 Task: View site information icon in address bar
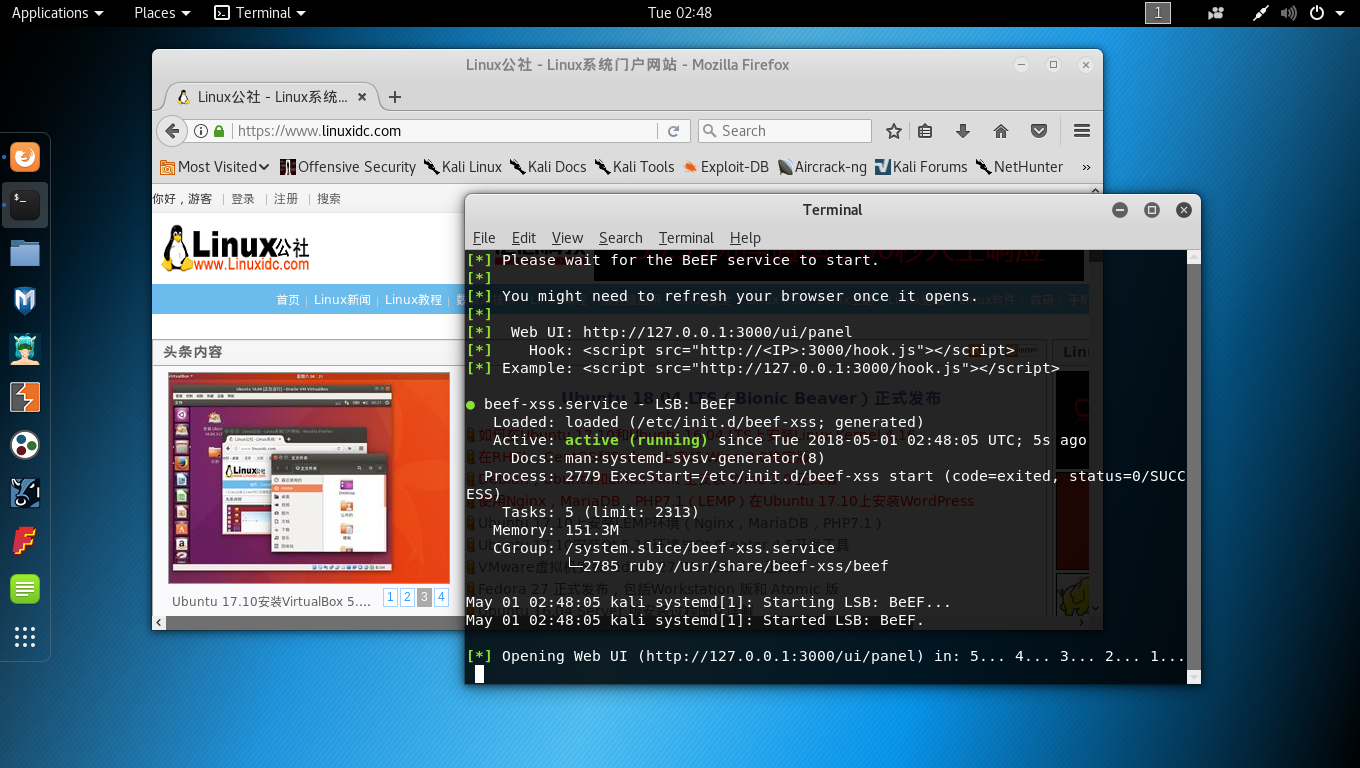point(201,131)
